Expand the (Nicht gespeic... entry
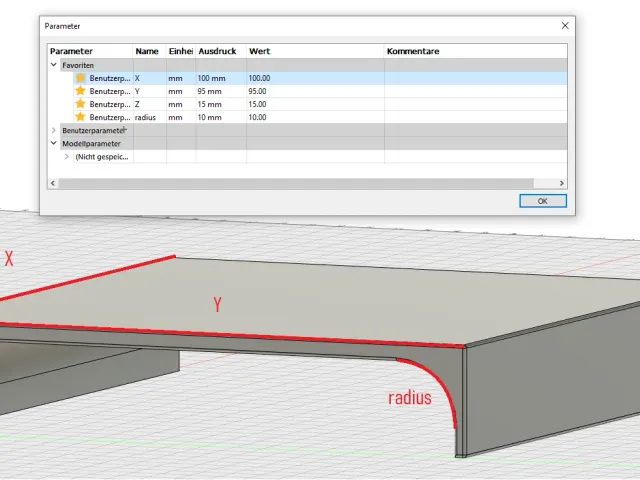Screen dimensions: 640x480 tap(67, 156)
